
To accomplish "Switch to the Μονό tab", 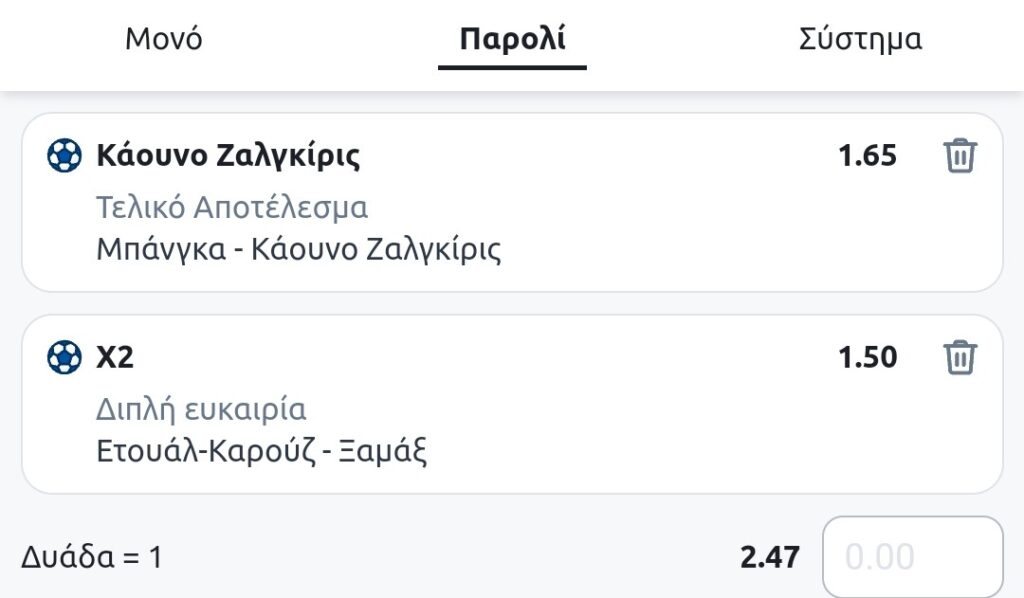I will pos(163,40).
